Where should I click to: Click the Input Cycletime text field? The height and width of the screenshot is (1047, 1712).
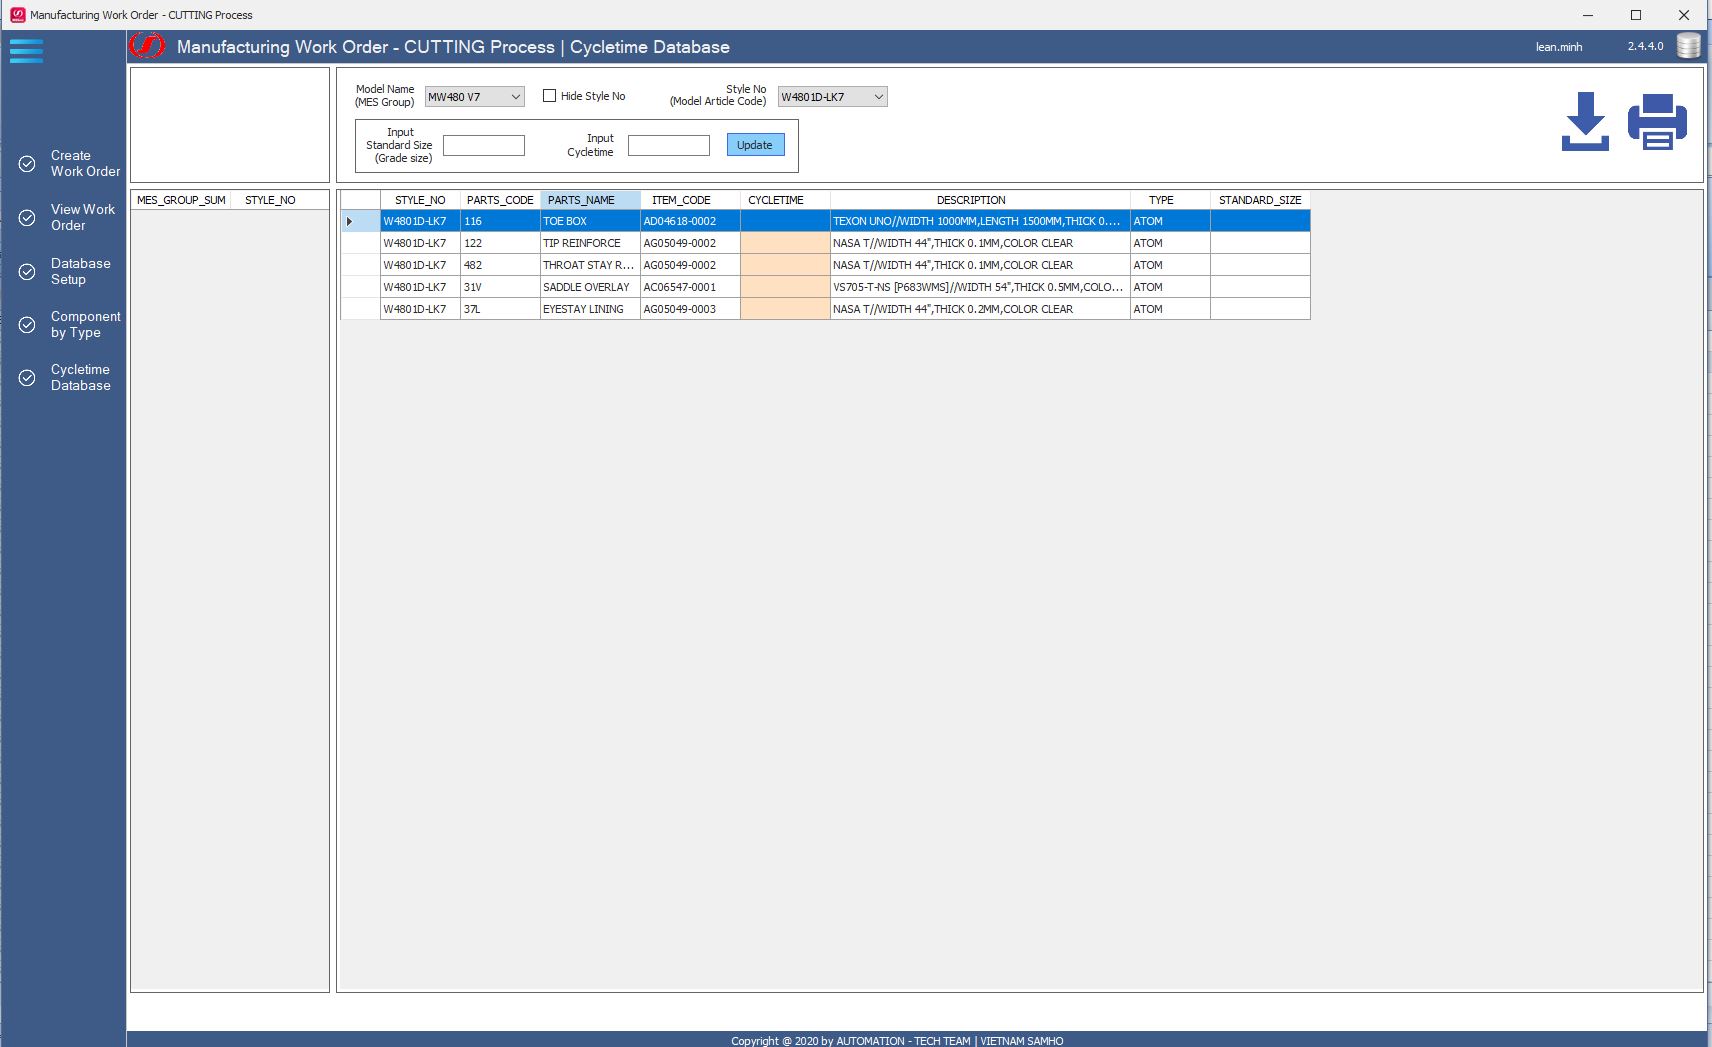[x=668, y=146]
